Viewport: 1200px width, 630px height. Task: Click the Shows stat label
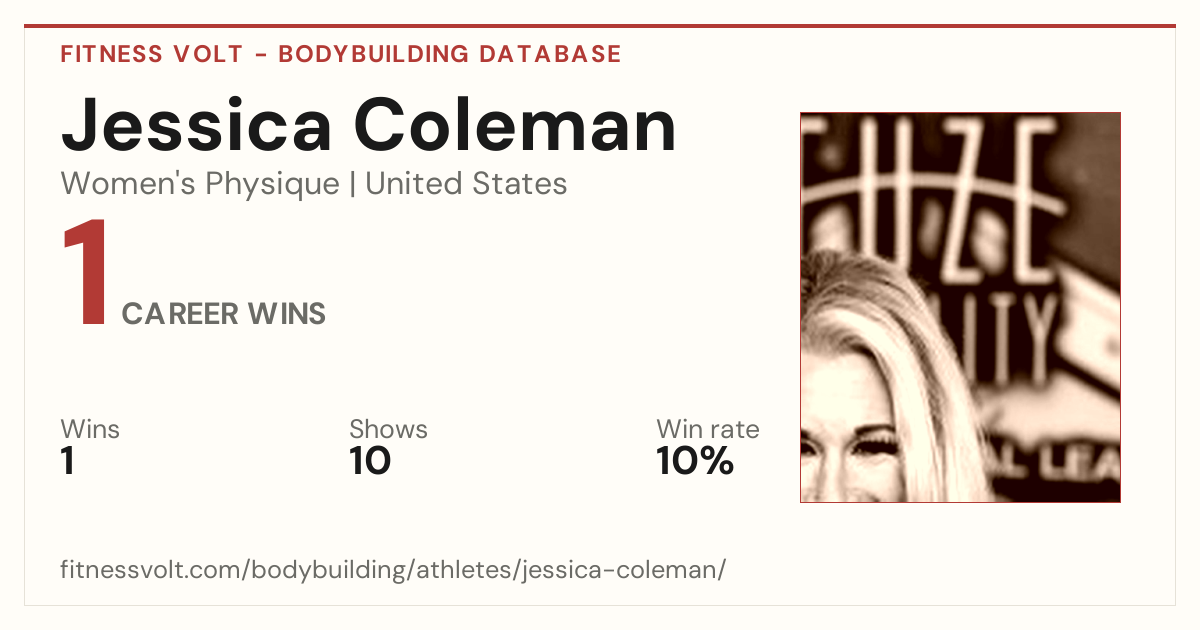pos(388,430)
